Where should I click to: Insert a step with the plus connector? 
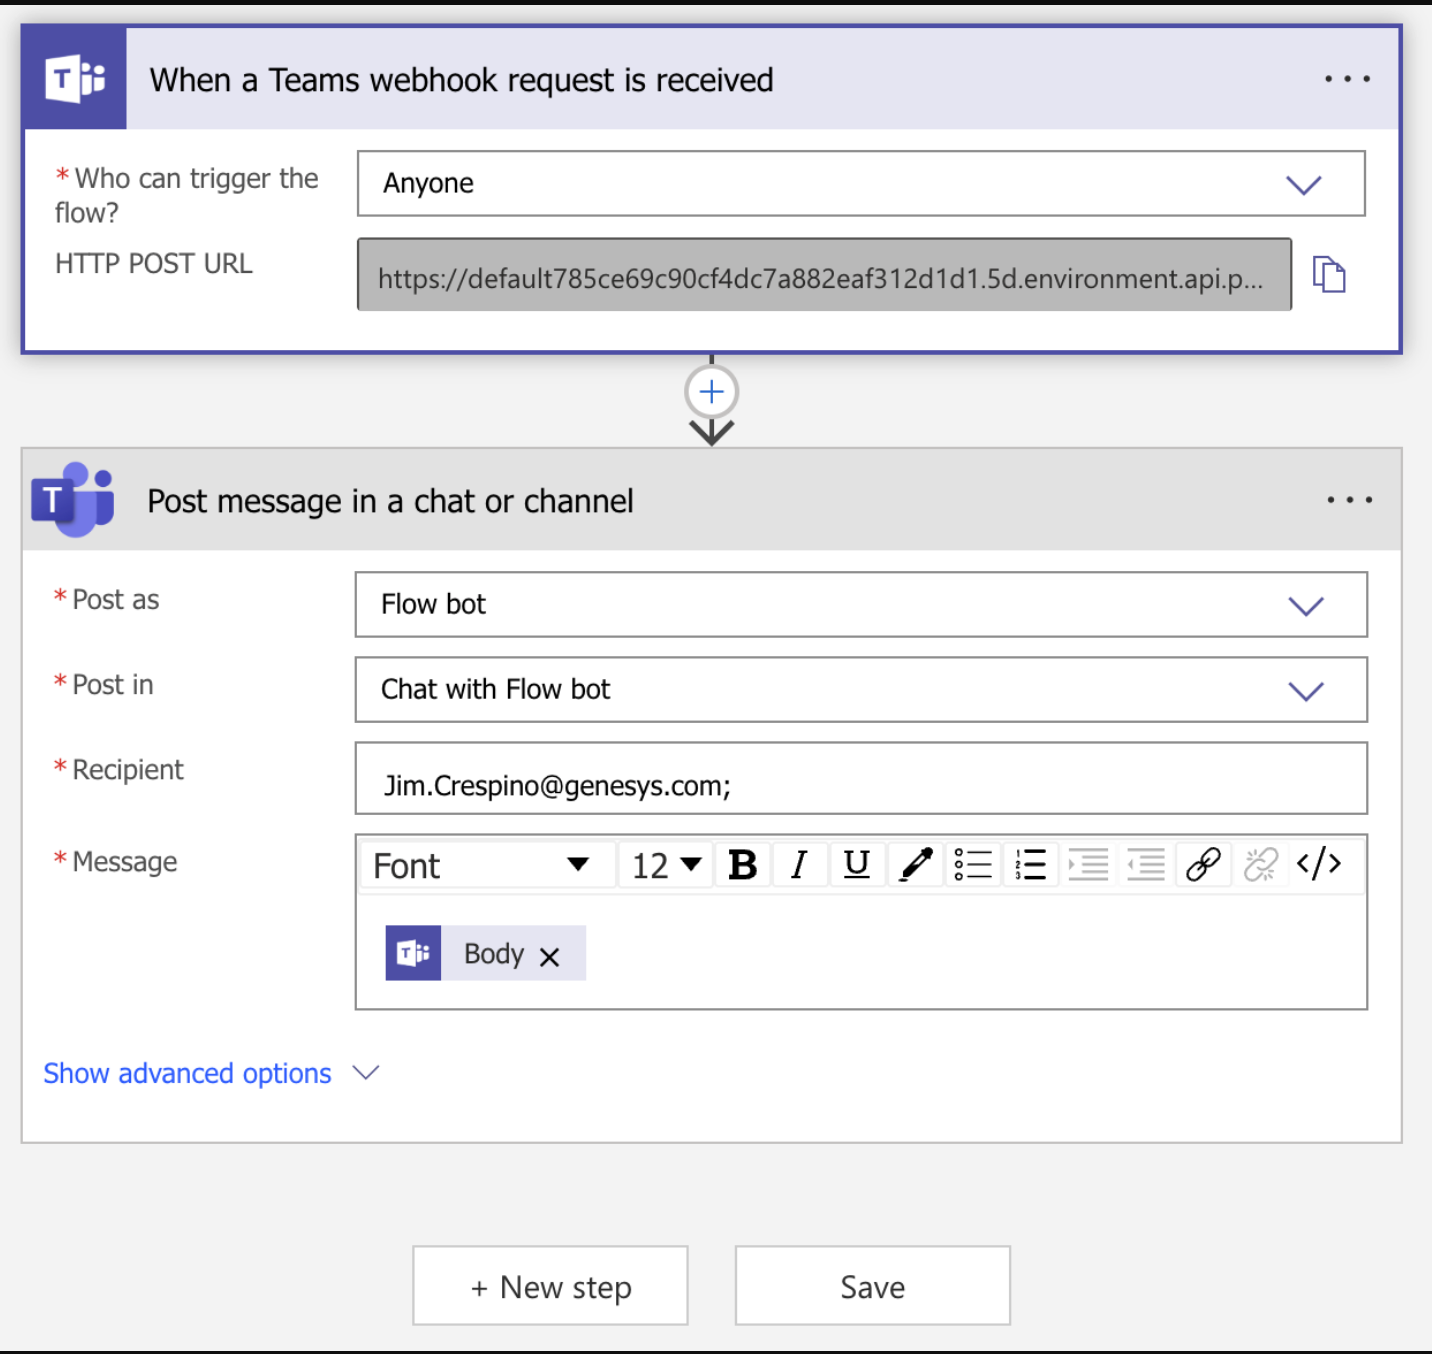tap(712, 391)
